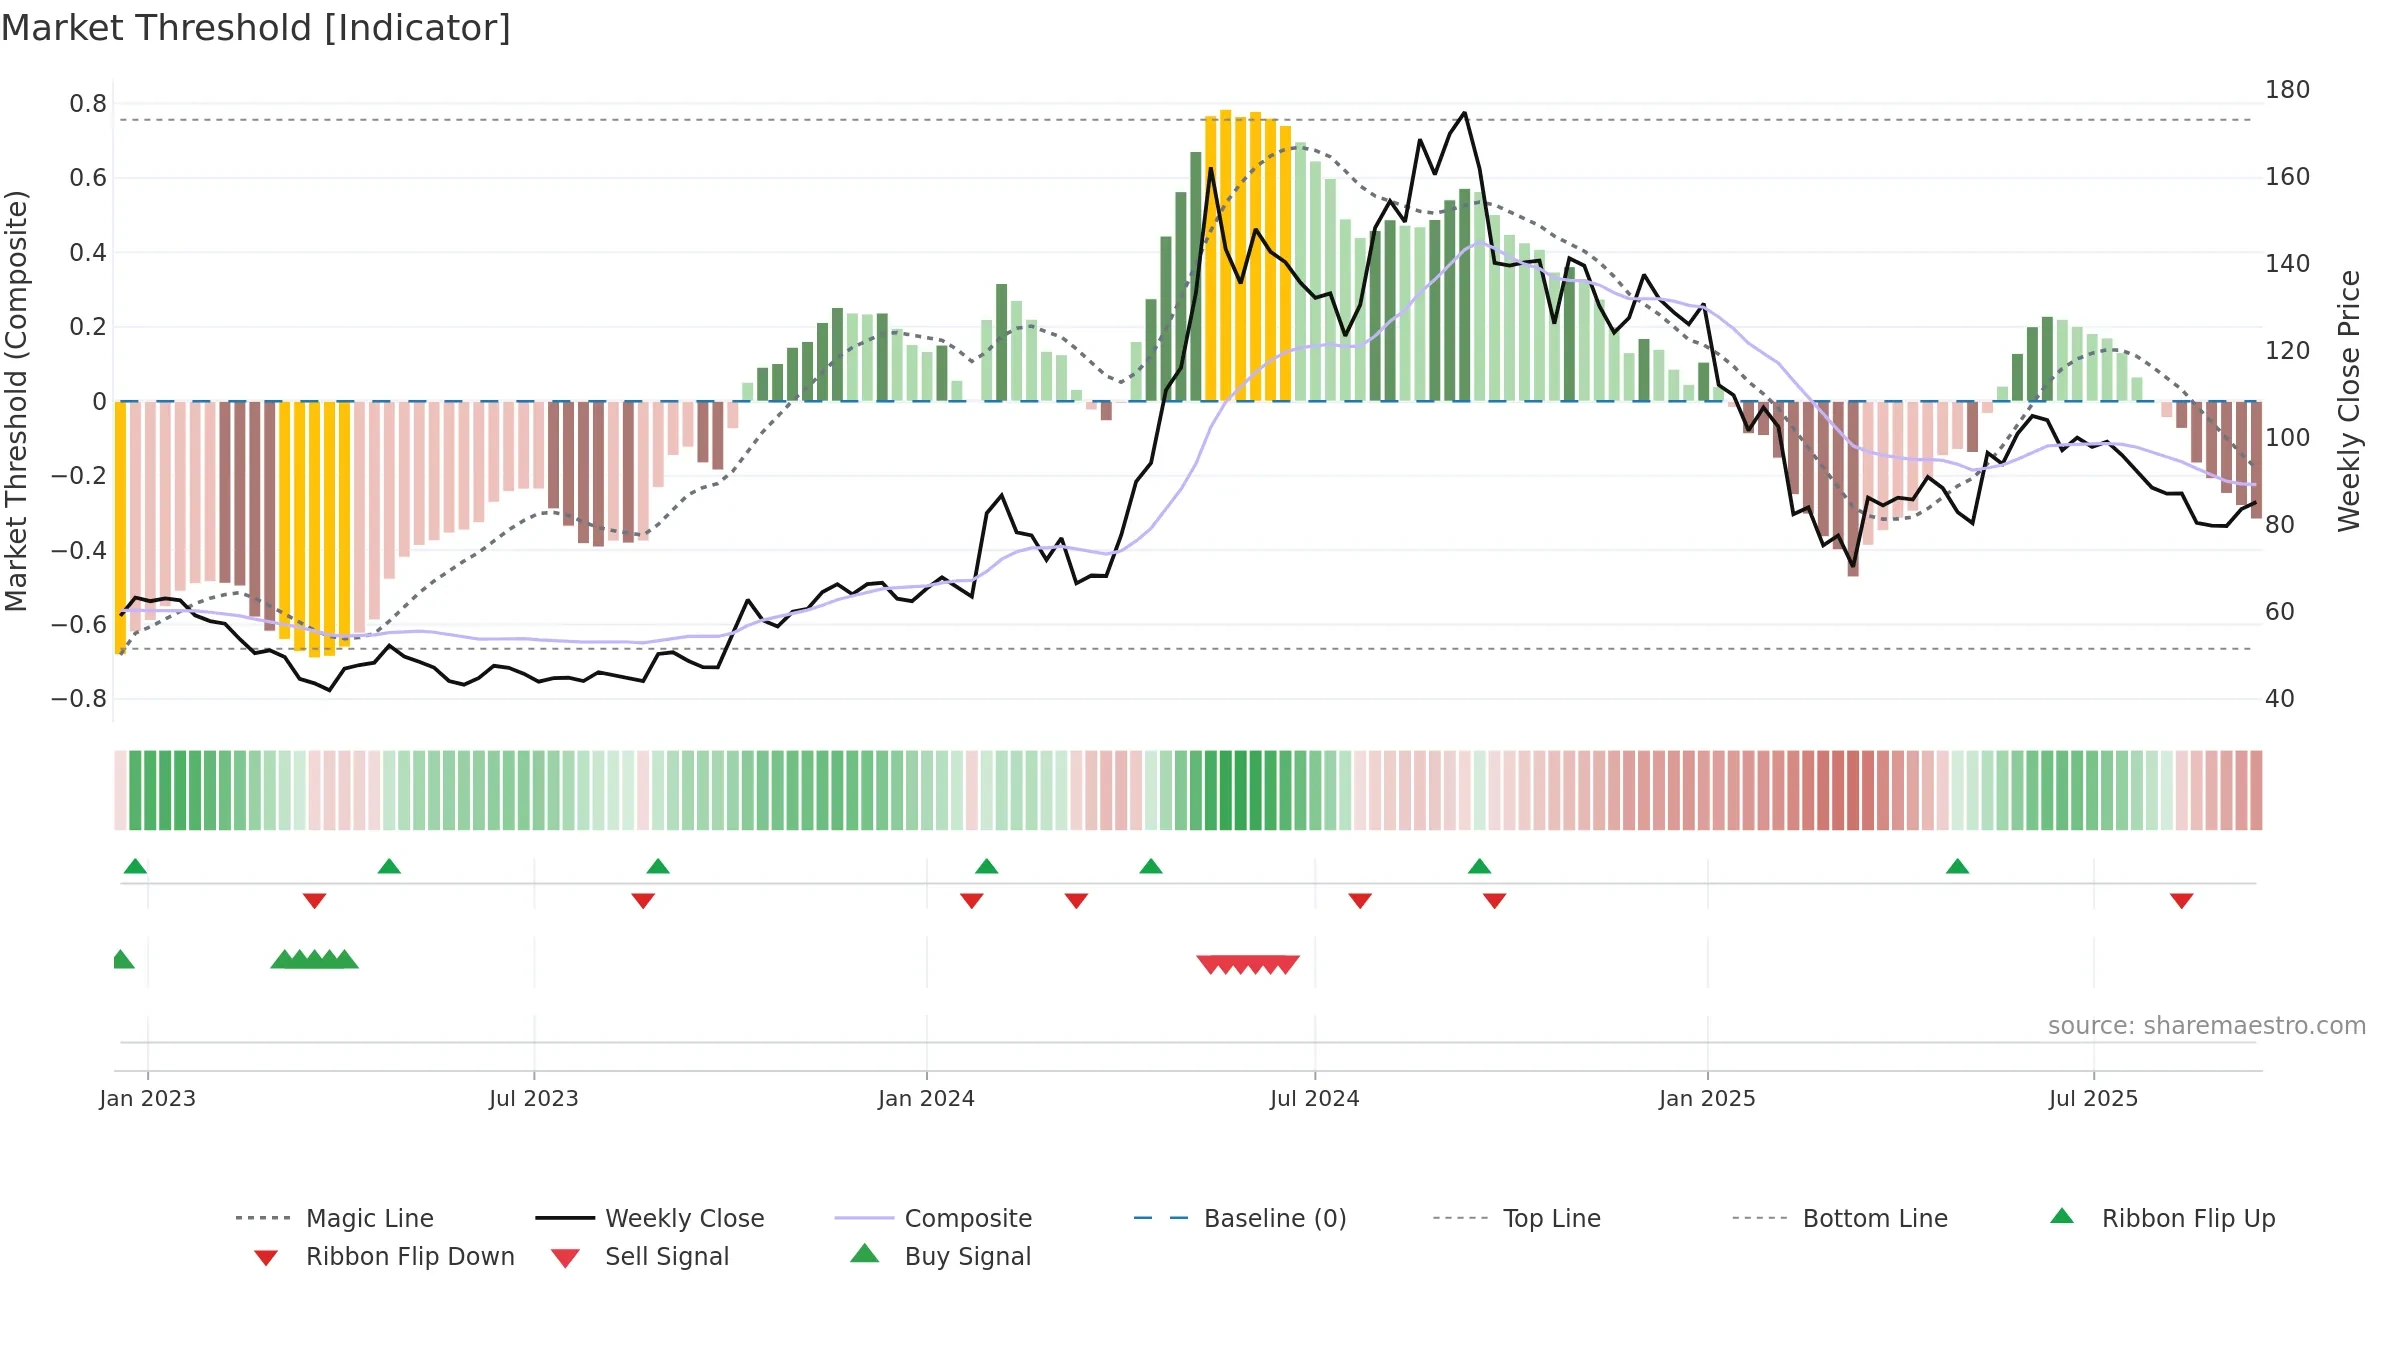Click the ribbon flip up marker near Jan 2023
This screenshot has width=2400, height=1350.
click(x=135, y=866)
